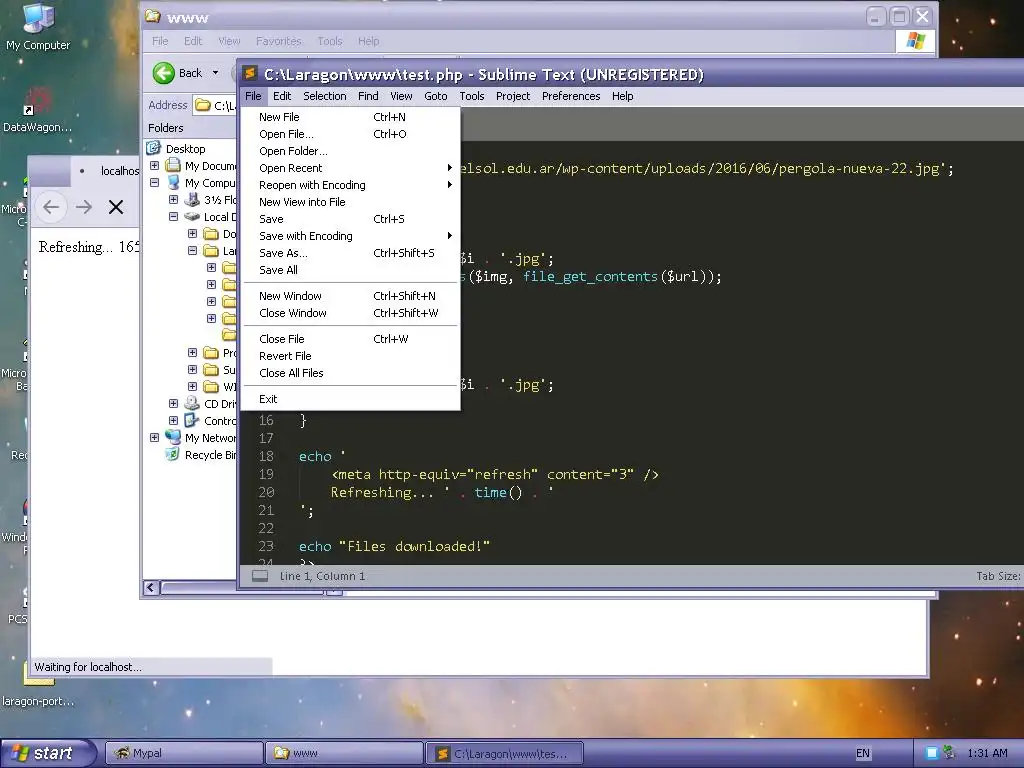
Task: Click the folder icon in Address bar
Action: coord(203,105)
